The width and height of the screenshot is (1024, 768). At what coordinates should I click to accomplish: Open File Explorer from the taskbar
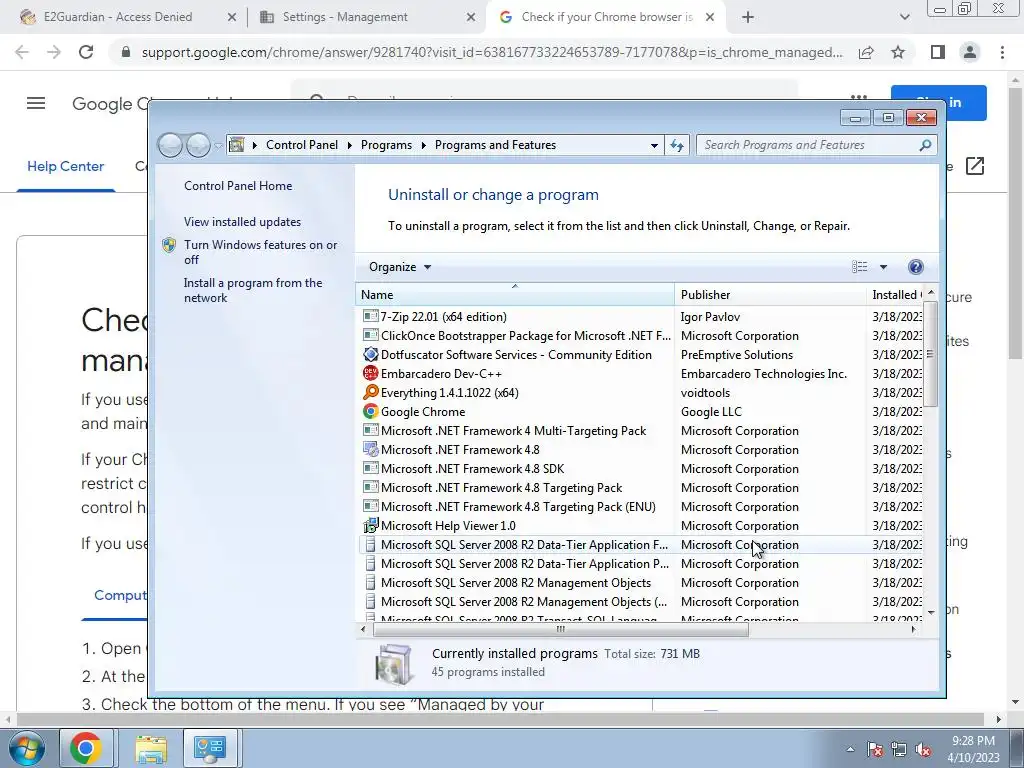click(x=151, y=748)
